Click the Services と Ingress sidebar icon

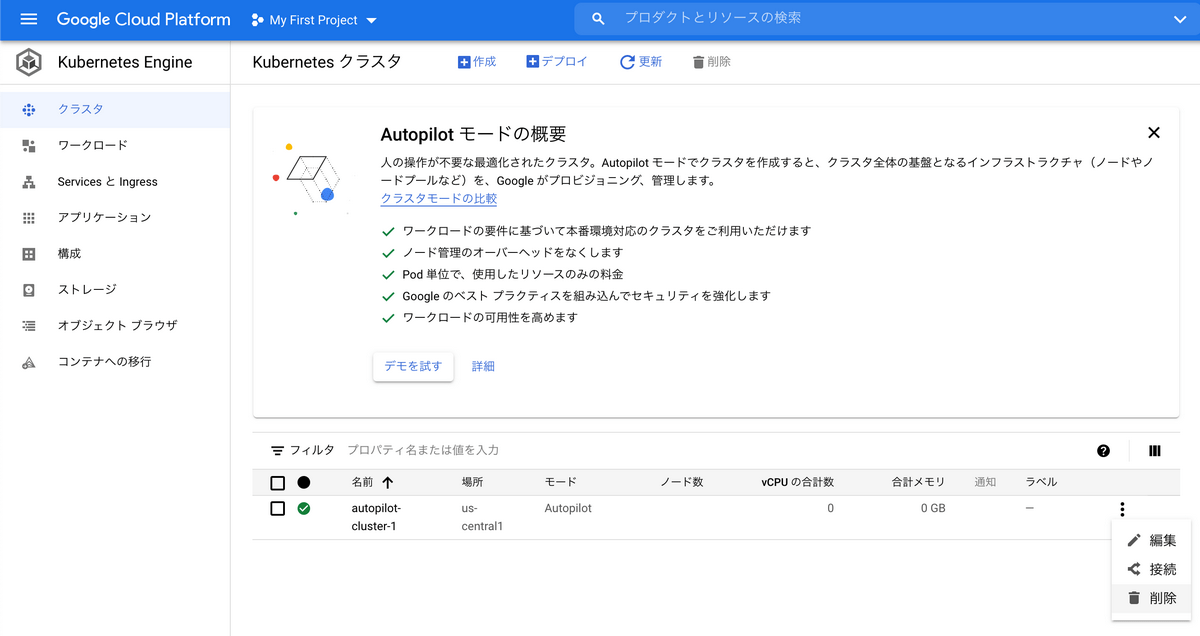coord(28,182)
